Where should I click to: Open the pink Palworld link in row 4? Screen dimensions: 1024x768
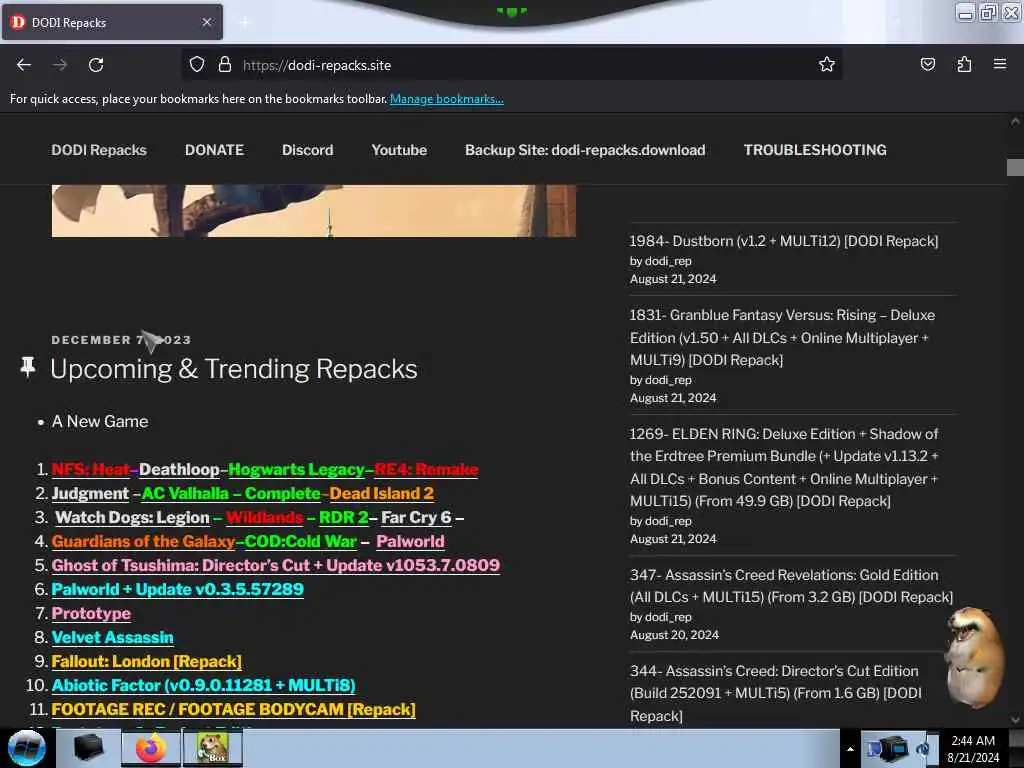pos(410,542)
